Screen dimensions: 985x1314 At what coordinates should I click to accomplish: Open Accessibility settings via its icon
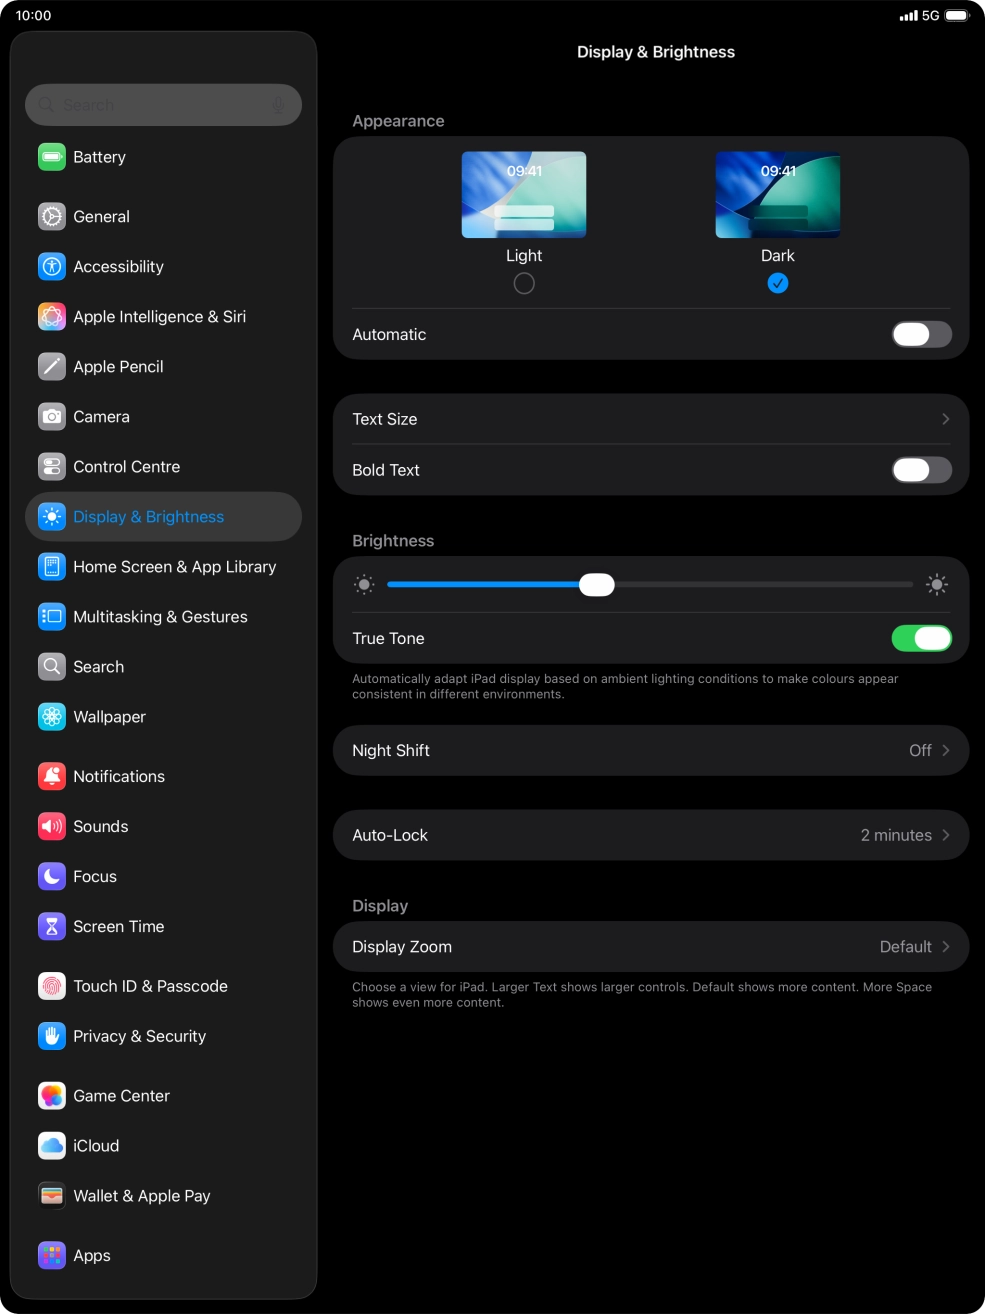click(x=52, y=267)
